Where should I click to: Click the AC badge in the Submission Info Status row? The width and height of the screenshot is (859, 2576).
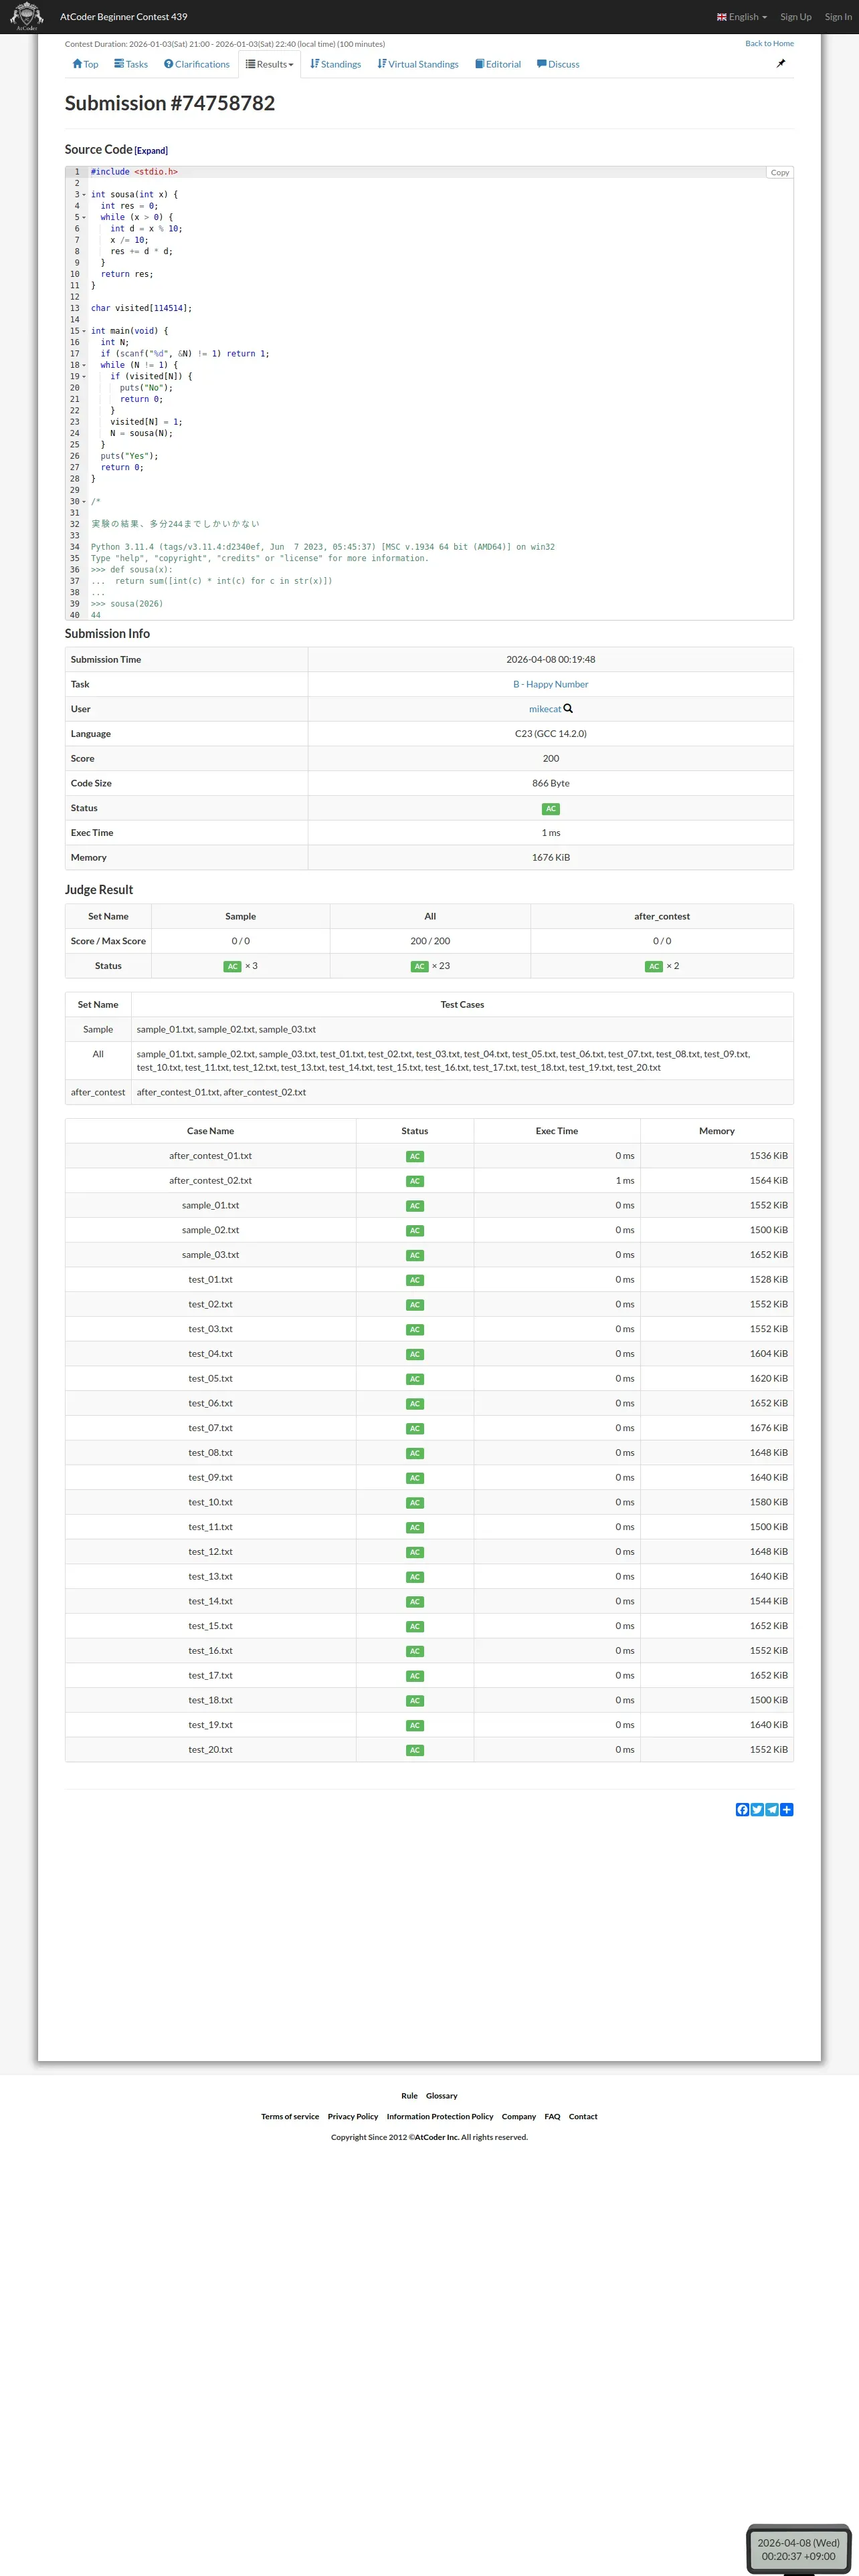(551, 809)
